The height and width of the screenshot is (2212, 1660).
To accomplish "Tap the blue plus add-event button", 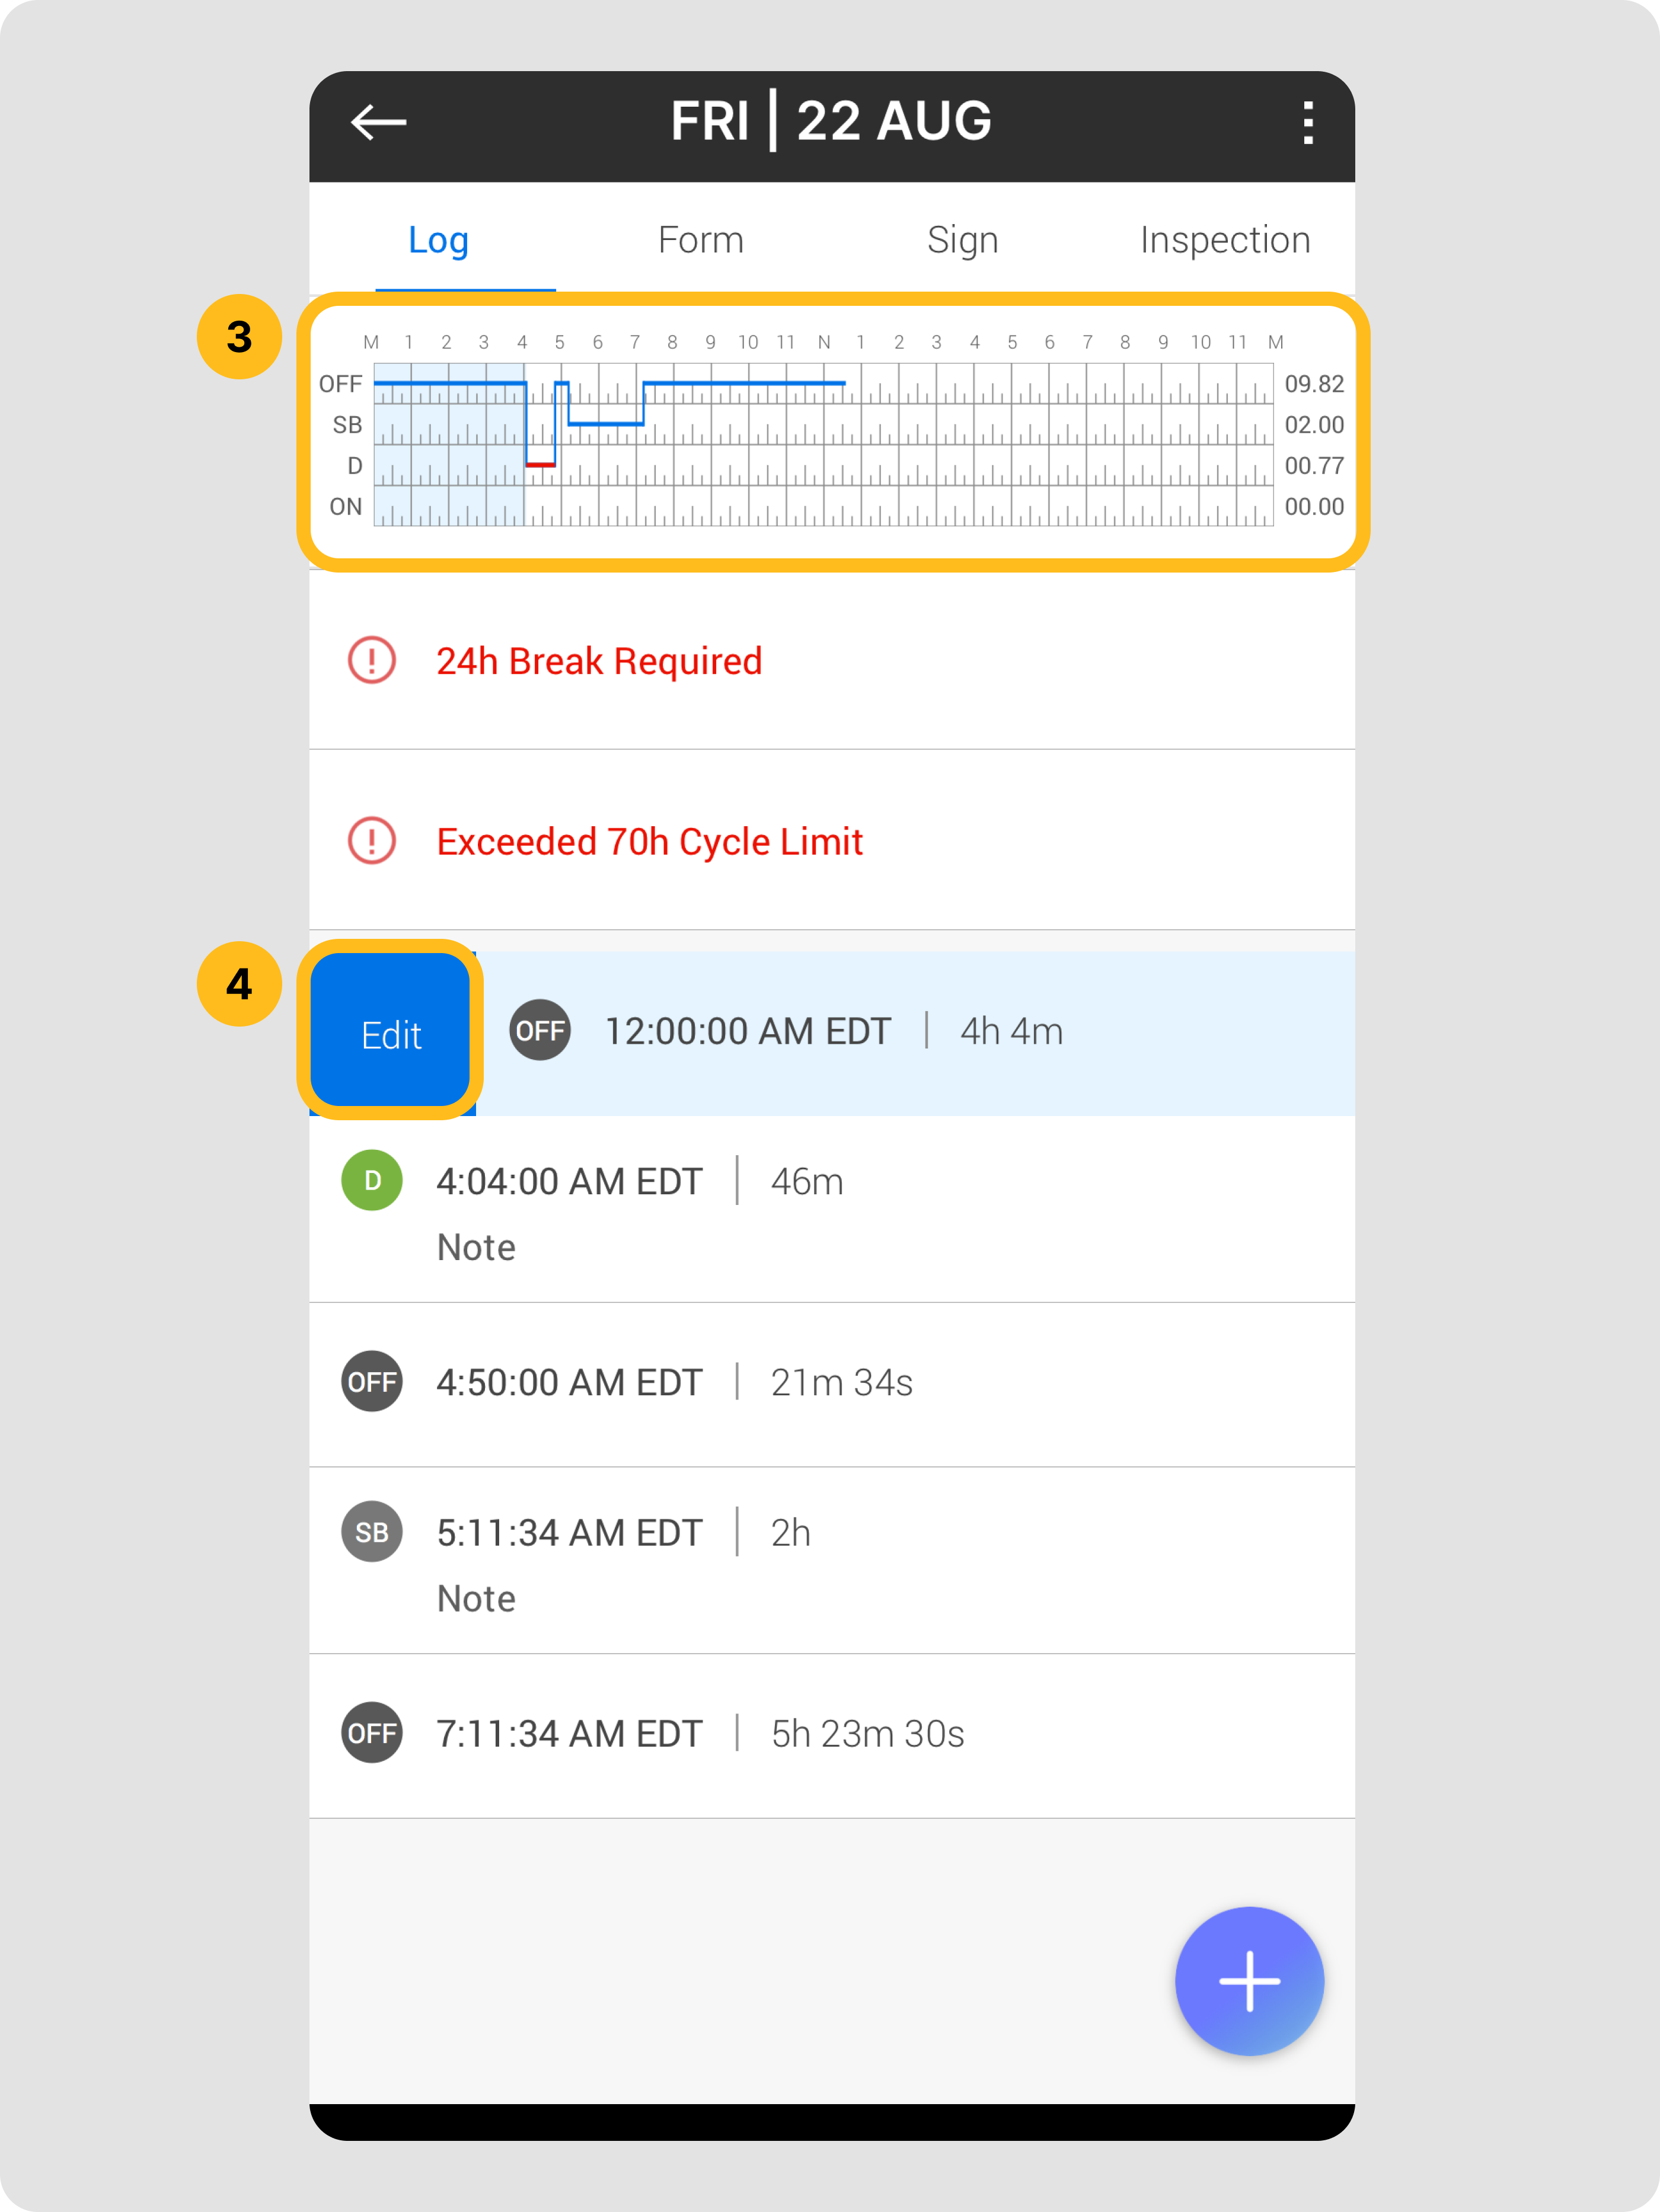I will 1249,1981.
